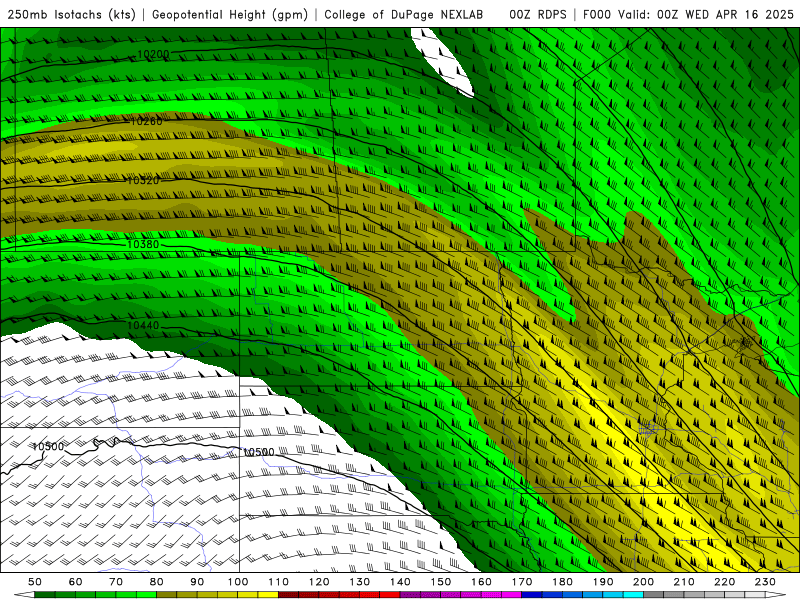The image size is (800, 600).
Task: Click the "College of DuPage NEXLAB" credit text
Action: [x=404, y=14]
